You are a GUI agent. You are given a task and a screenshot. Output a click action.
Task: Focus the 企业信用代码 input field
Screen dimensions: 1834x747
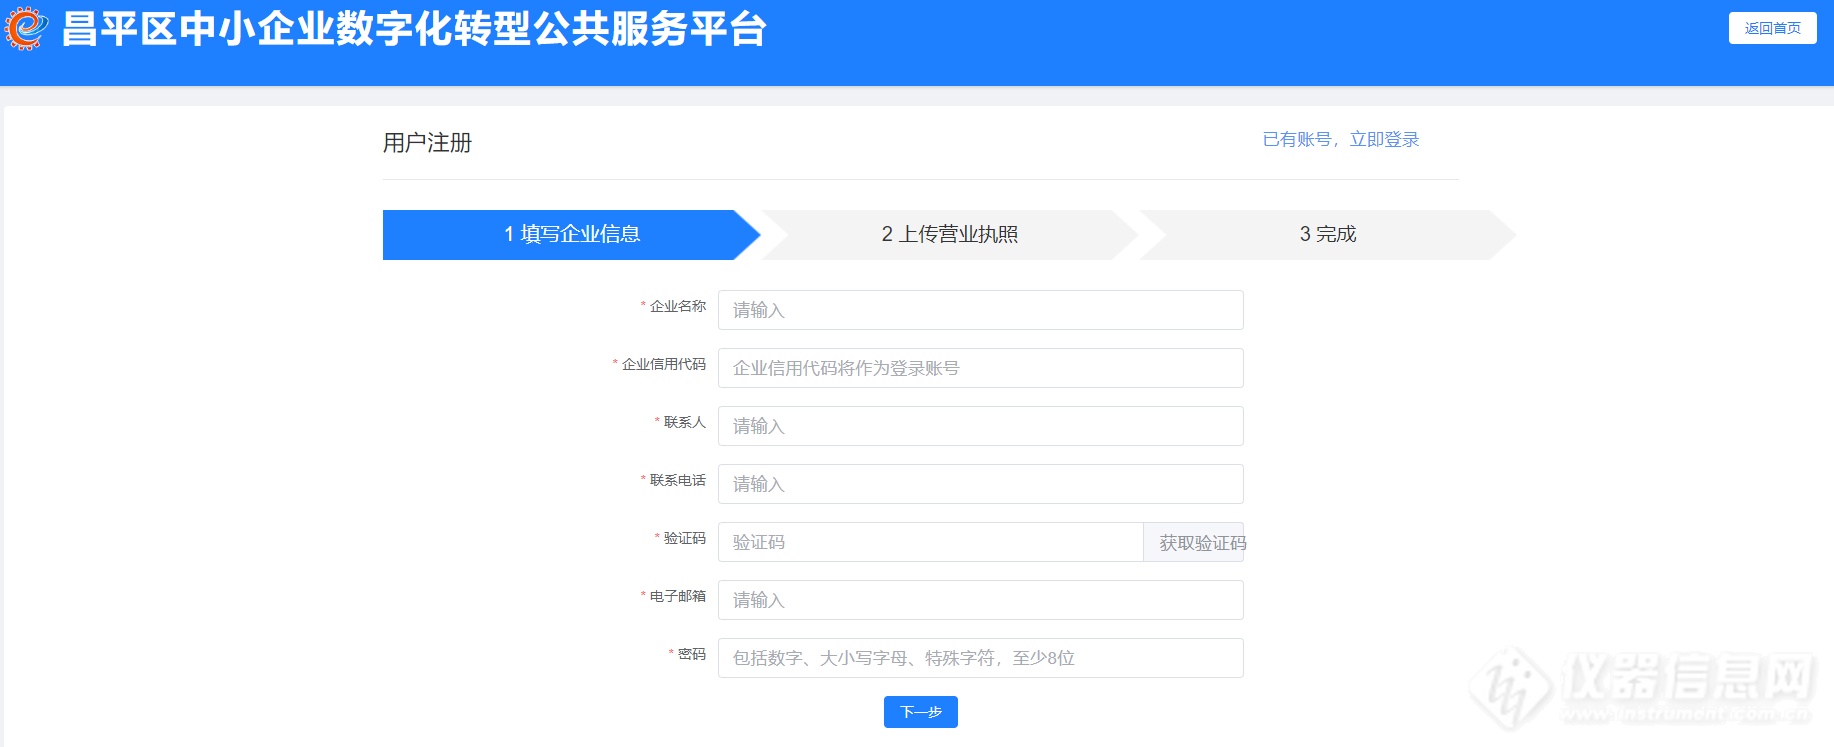pos(981,368)
